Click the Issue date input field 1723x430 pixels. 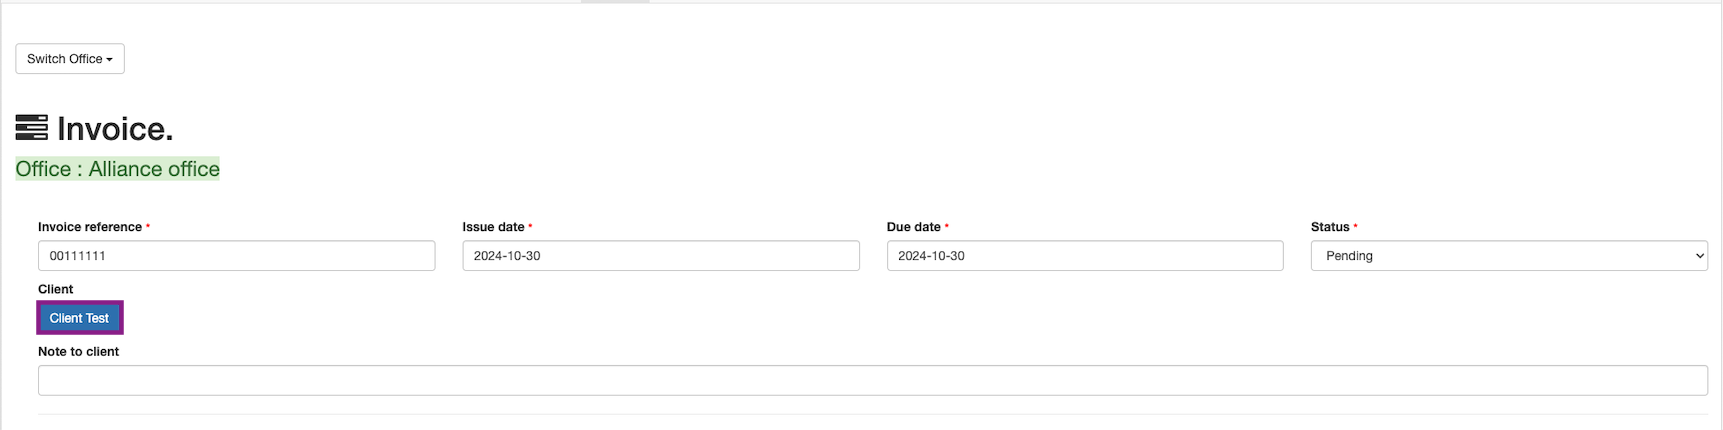pos(660,256)
